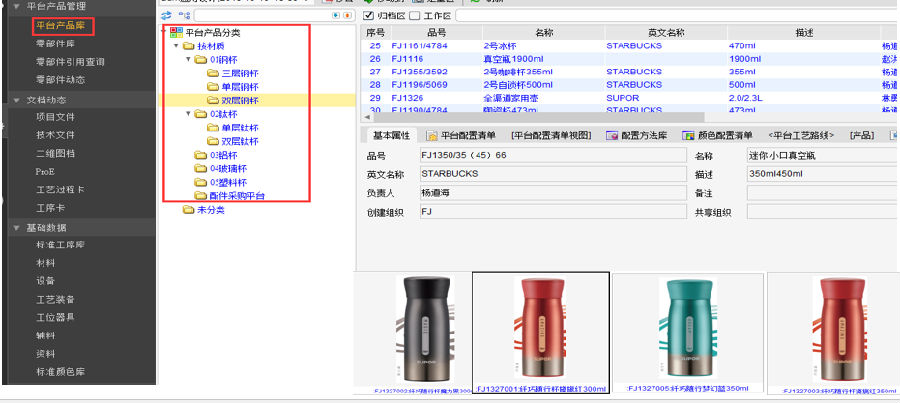Click the color grid icon on 颜色配置清单 tab
Screen dimensions: 900x403
coord(688,135)
